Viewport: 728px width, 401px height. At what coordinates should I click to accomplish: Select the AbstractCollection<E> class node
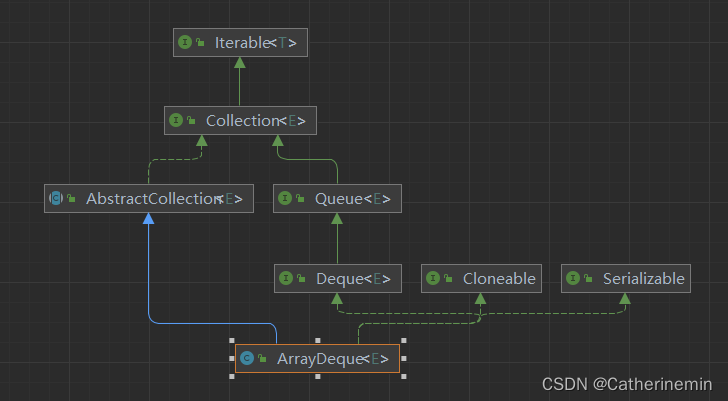tap(149, 199)
